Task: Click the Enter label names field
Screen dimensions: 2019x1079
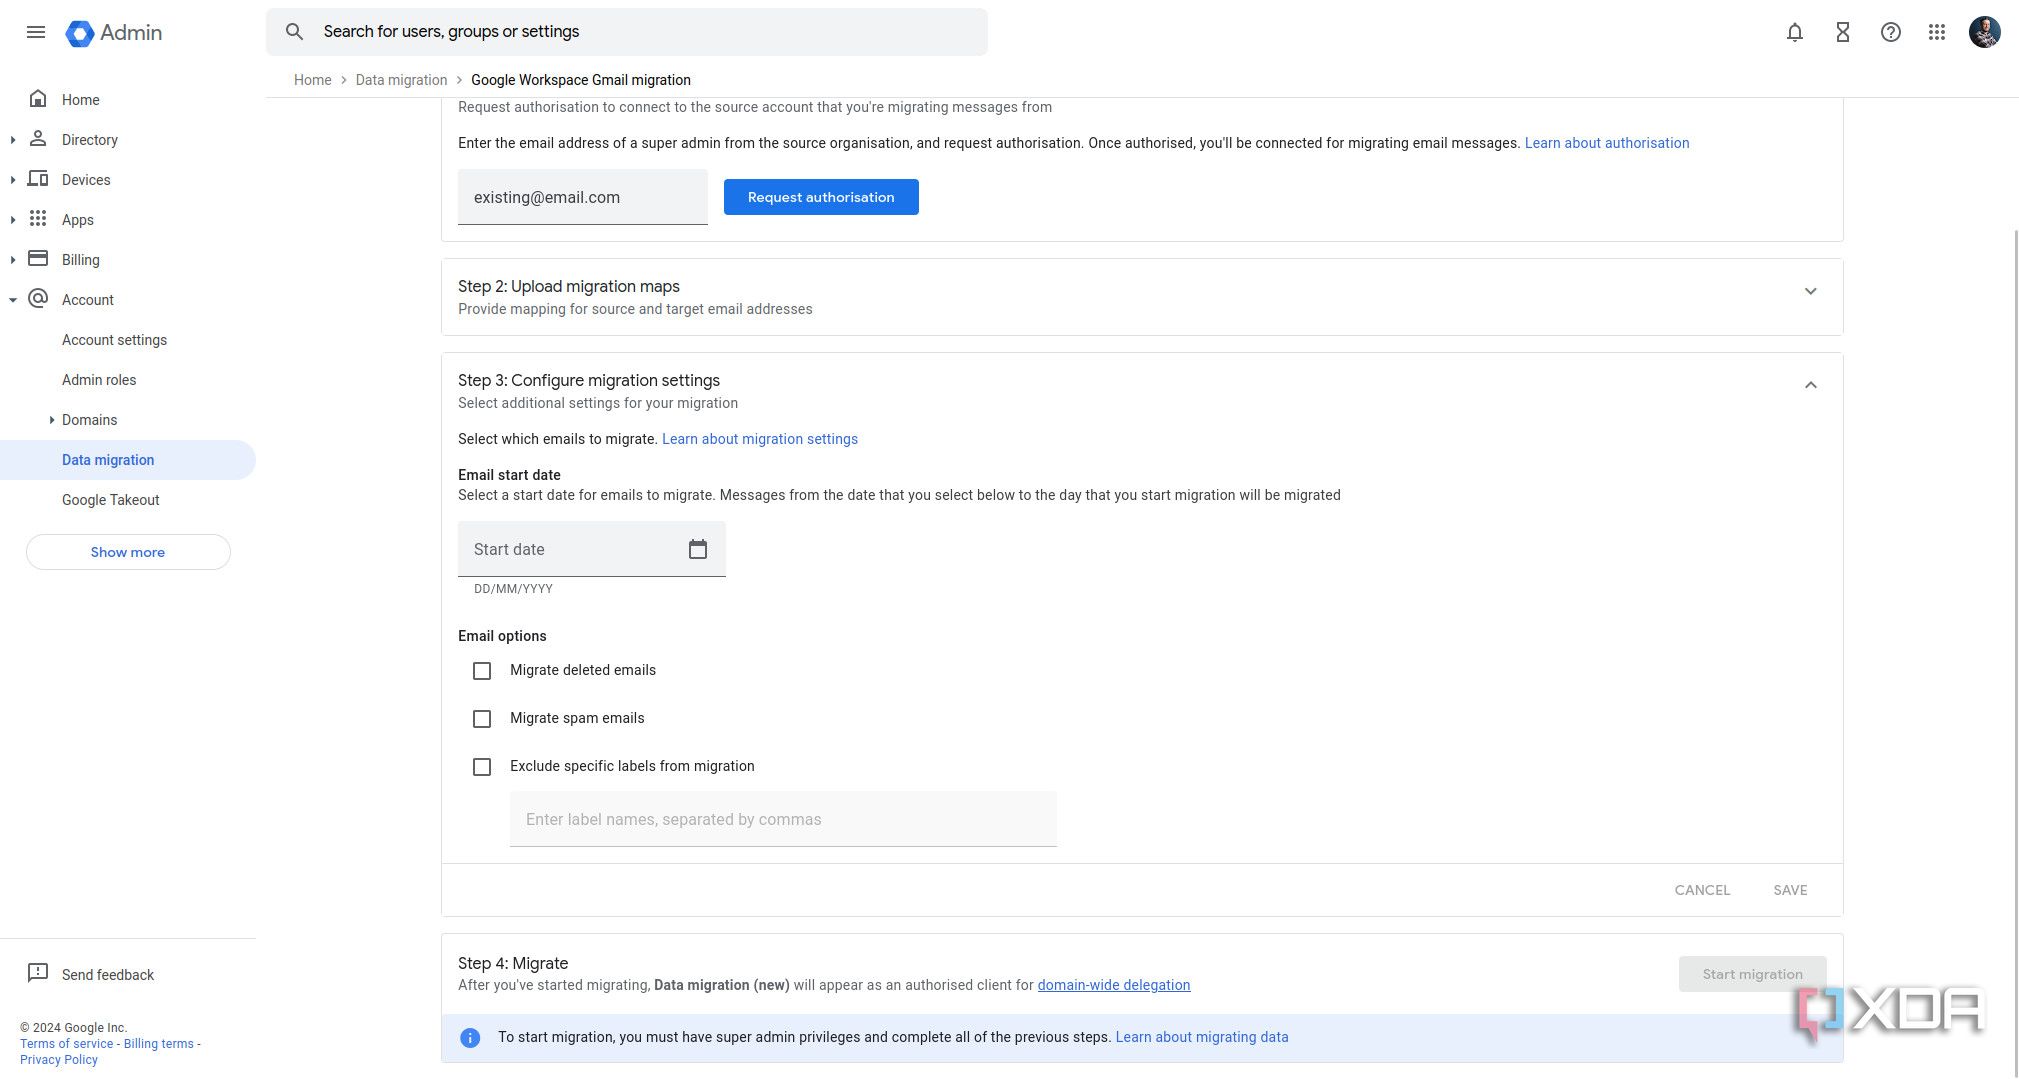Action: pyautogui.click(x=783, y=819)
